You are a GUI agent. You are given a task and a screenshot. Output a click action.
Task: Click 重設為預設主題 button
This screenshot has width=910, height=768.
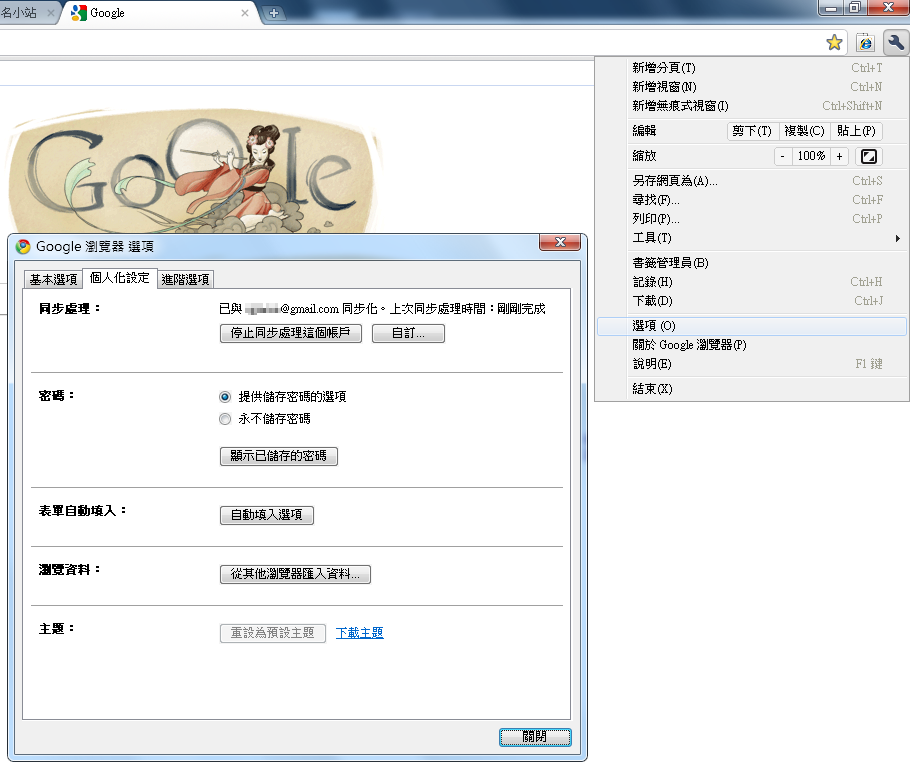tap(273, 633)
